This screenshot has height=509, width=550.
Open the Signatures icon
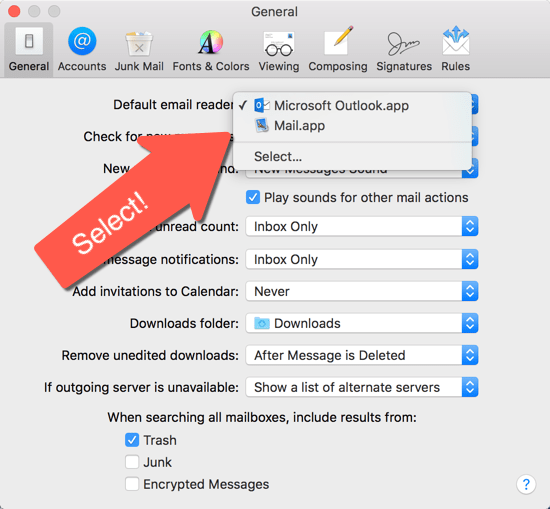tap(404, 43)
